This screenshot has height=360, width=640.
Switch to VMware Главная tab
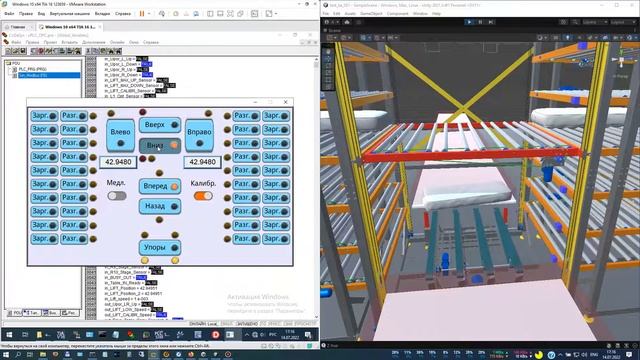coord(18,27)
